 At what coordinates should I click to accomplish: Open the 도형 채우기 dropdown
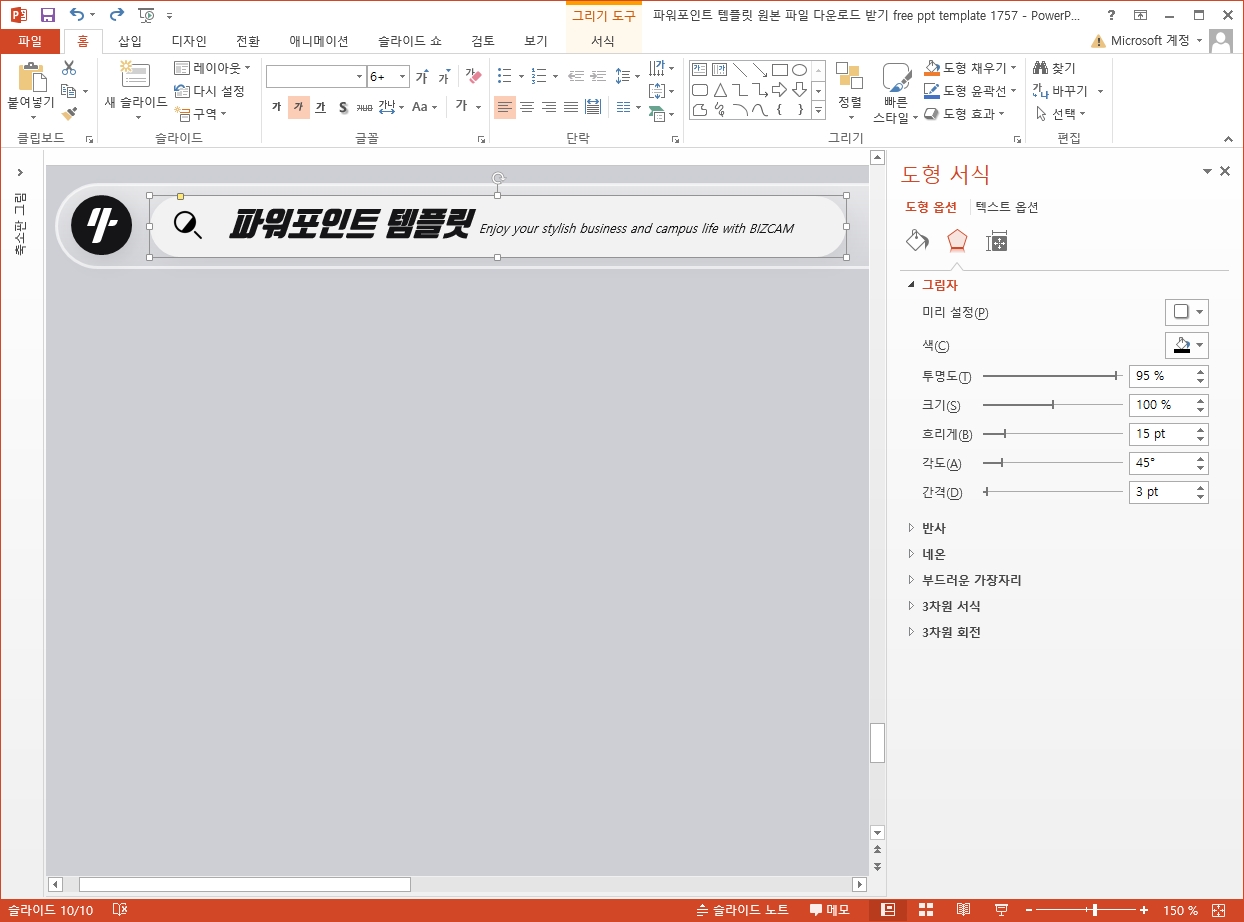[970, 68]
